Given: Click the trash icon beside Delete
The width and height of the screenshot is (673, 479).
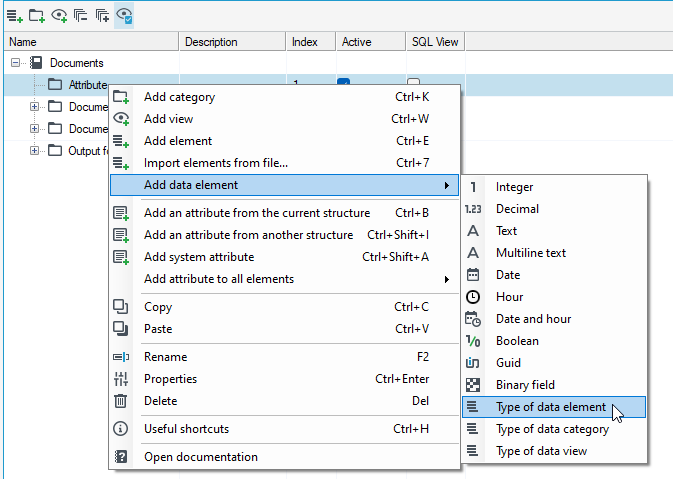Looking at the screenshot, I should [x=121, y=400].
